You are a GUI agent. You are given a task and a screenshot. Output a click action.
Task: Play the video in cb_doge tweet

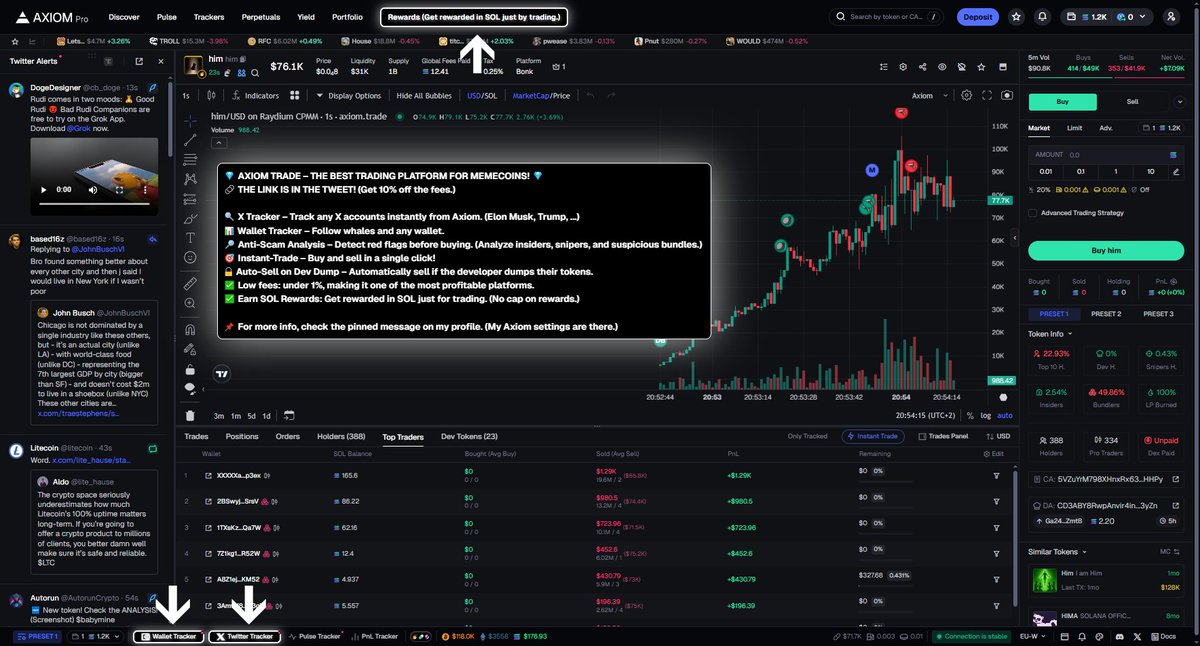click(44, 189)
